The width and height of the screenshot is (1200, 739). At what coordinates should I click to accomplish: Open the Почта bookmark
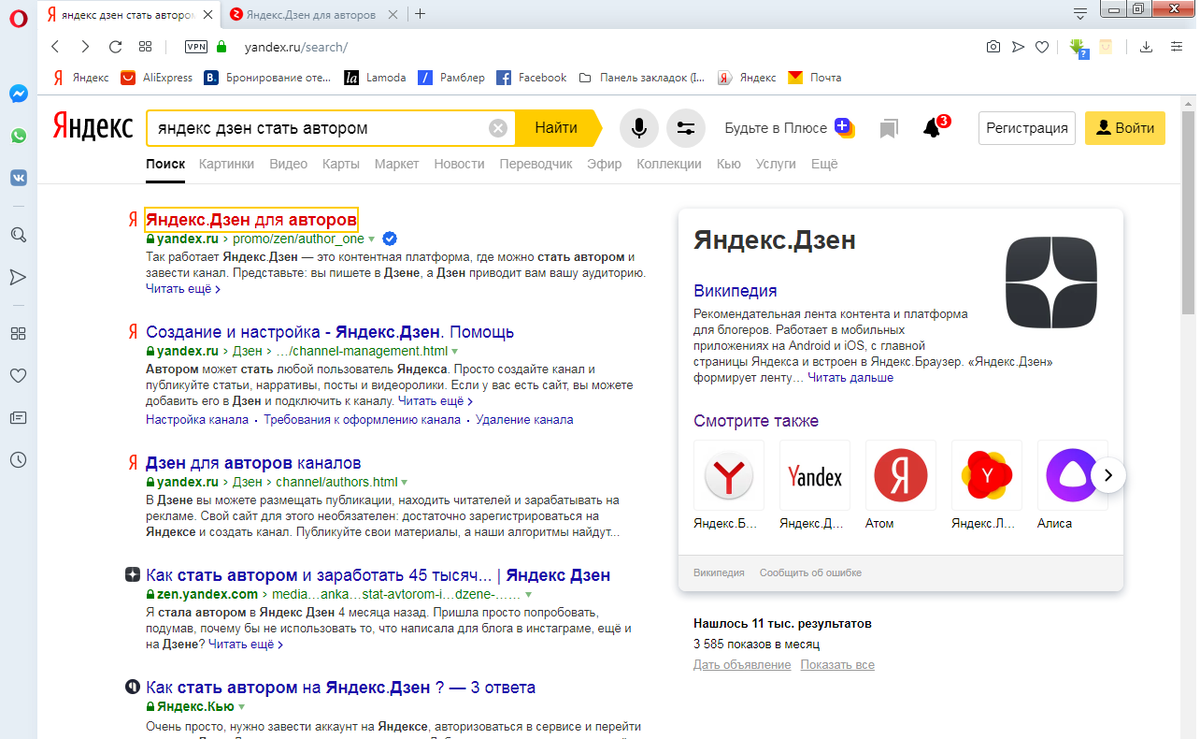coord(815,77)
